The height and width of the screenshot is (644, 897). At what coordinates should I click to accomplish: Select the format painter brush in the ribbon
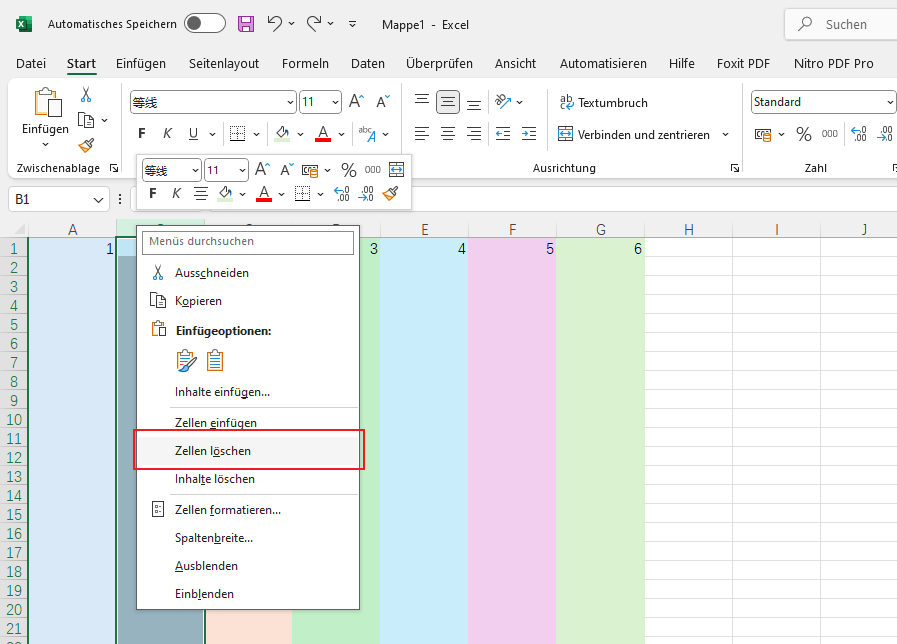point(86,146)
